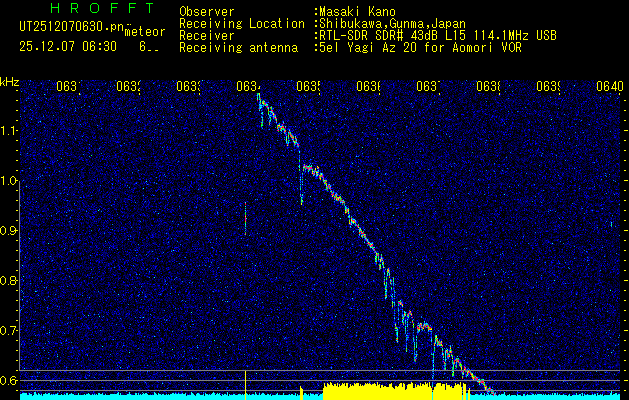Click the 0.8 frequency axis label

(9, 281)
